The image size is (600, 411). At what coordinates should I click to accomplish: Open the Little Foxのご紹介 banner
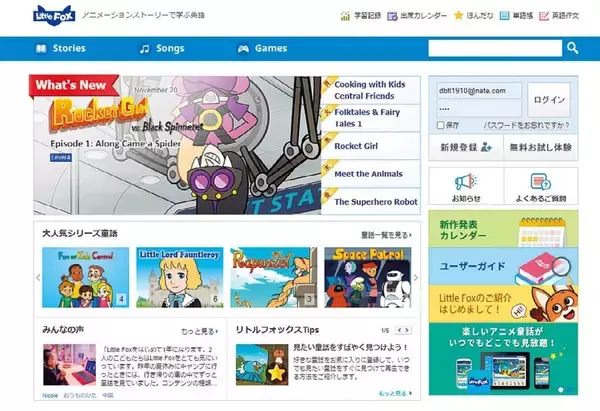503,303
